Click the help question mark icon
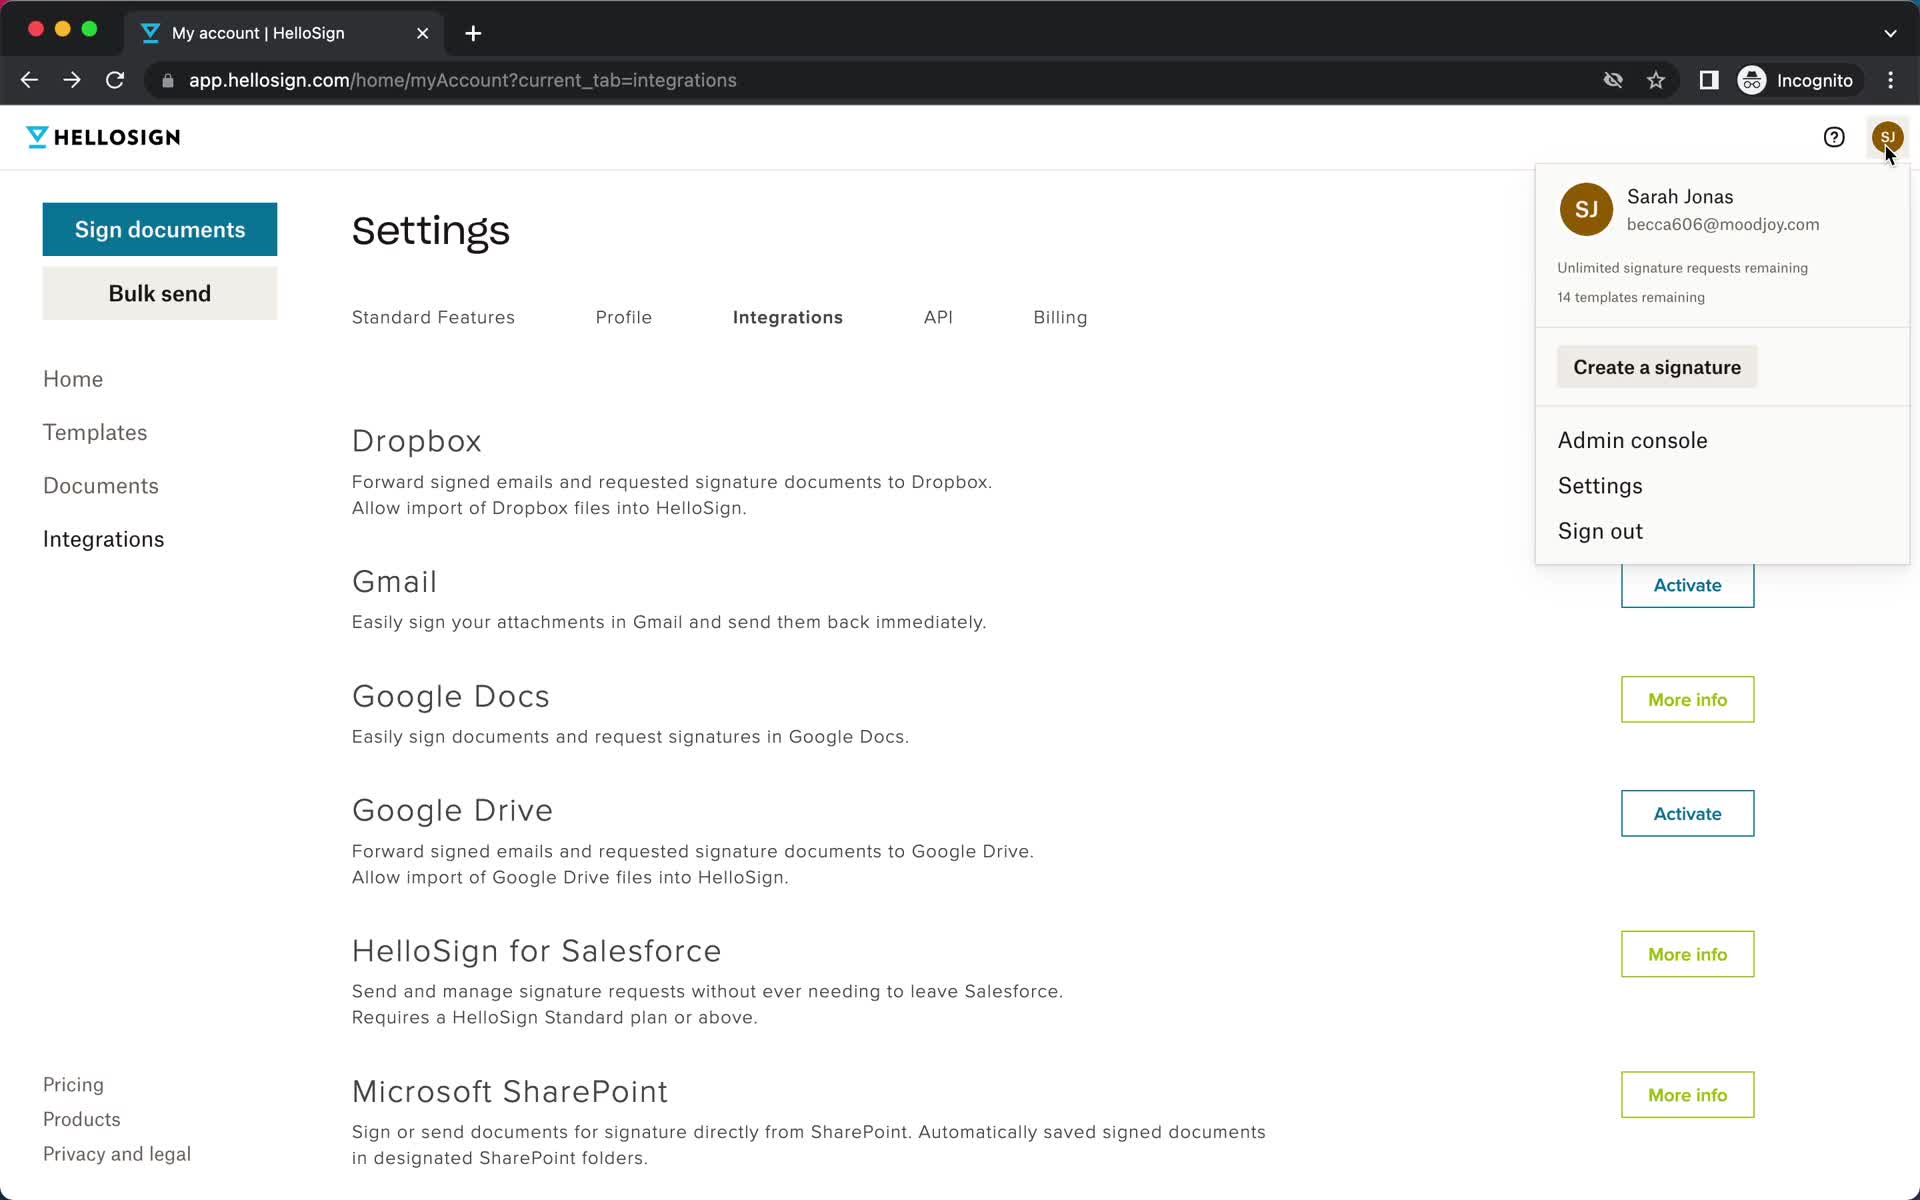 click(x=1834, y=137)
